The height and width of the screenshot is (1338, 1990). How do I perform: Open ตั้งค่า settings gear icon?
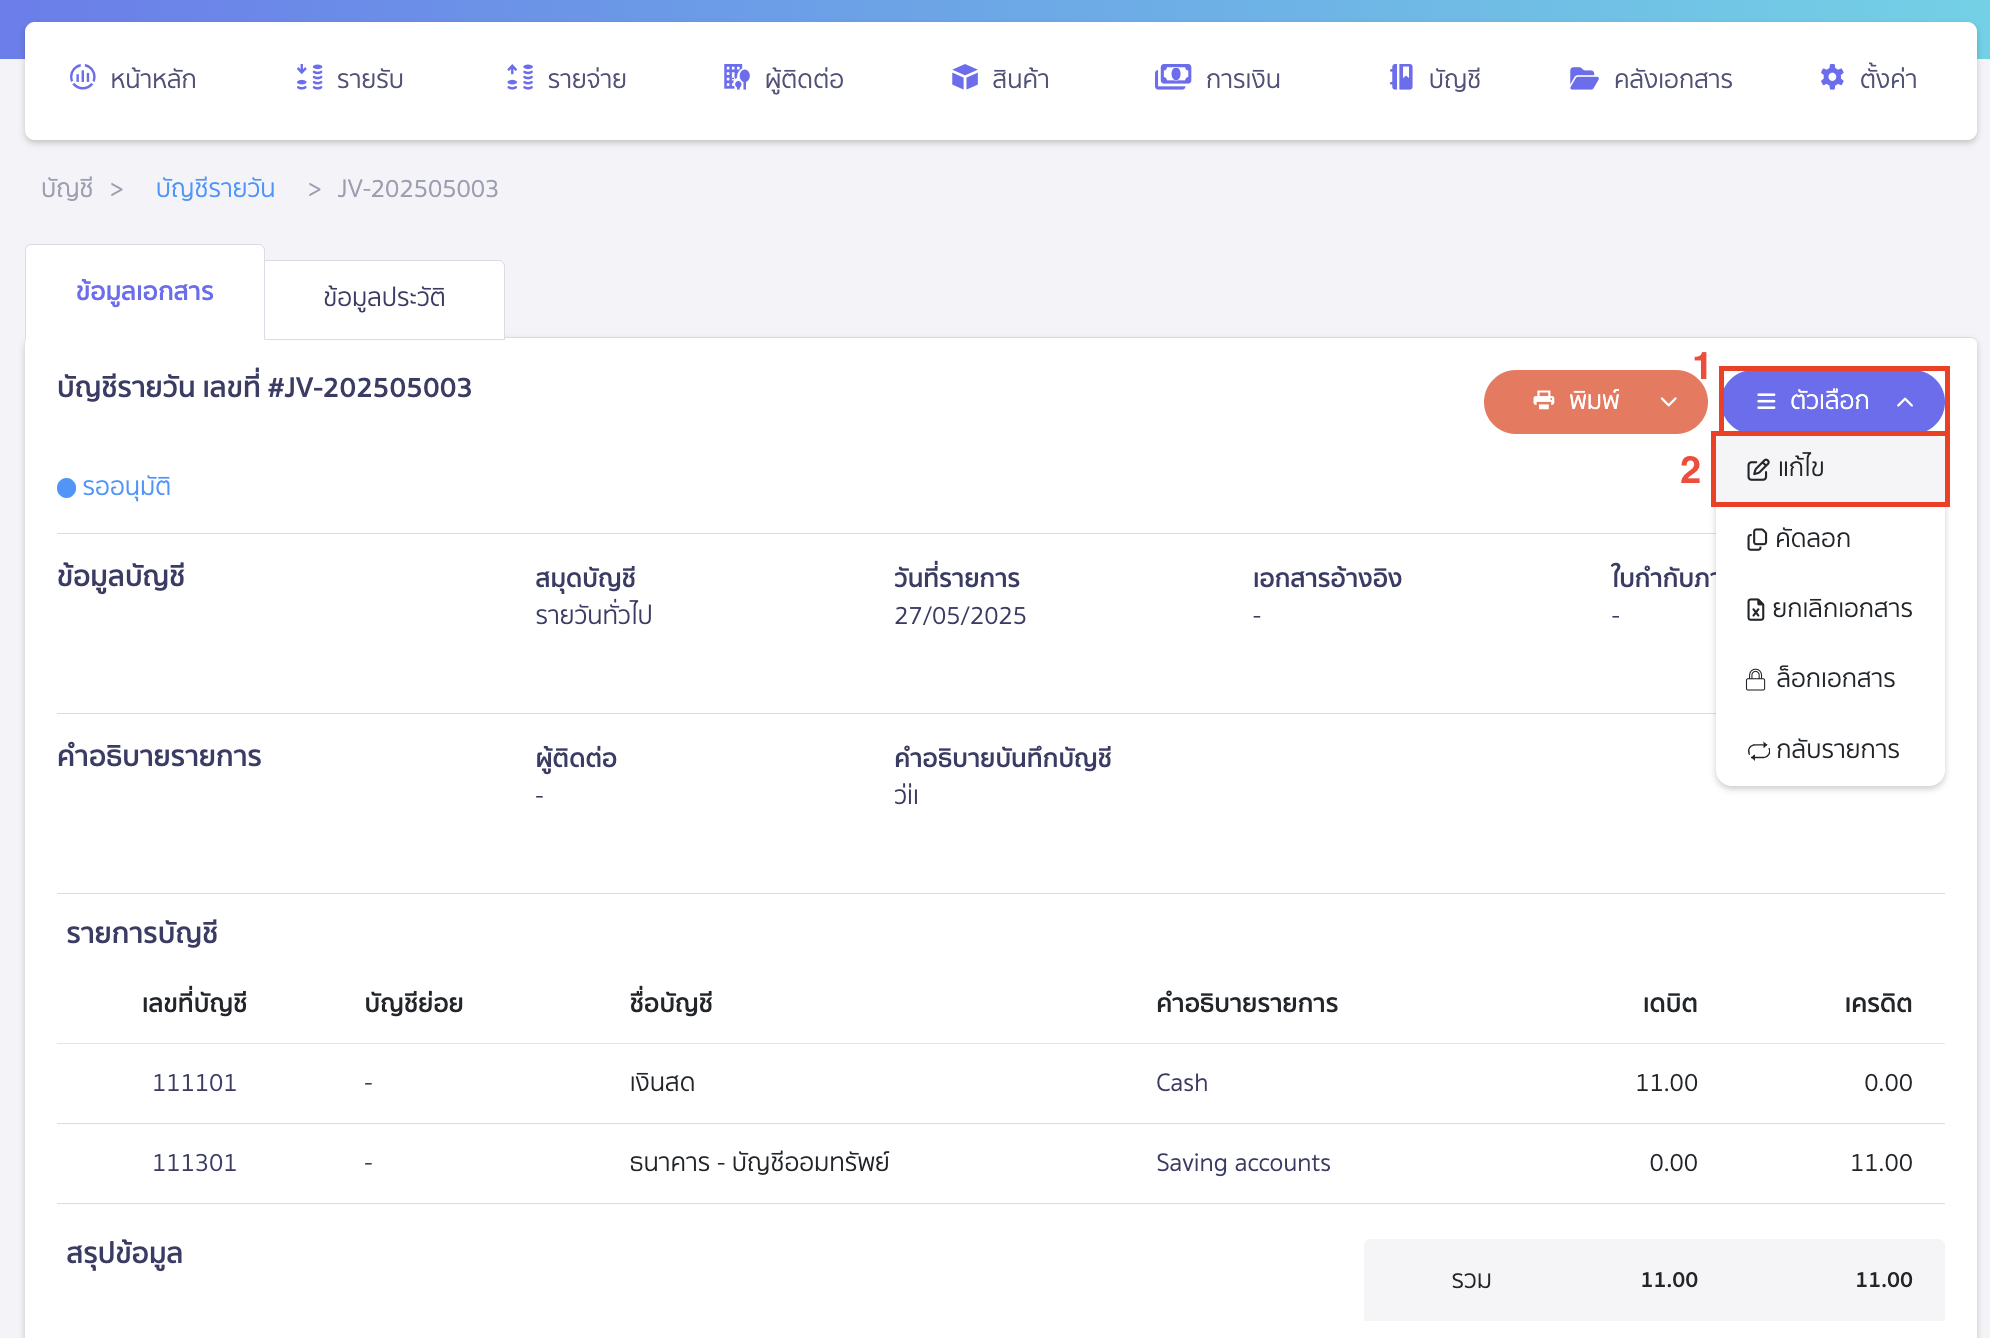(1831, 77)
